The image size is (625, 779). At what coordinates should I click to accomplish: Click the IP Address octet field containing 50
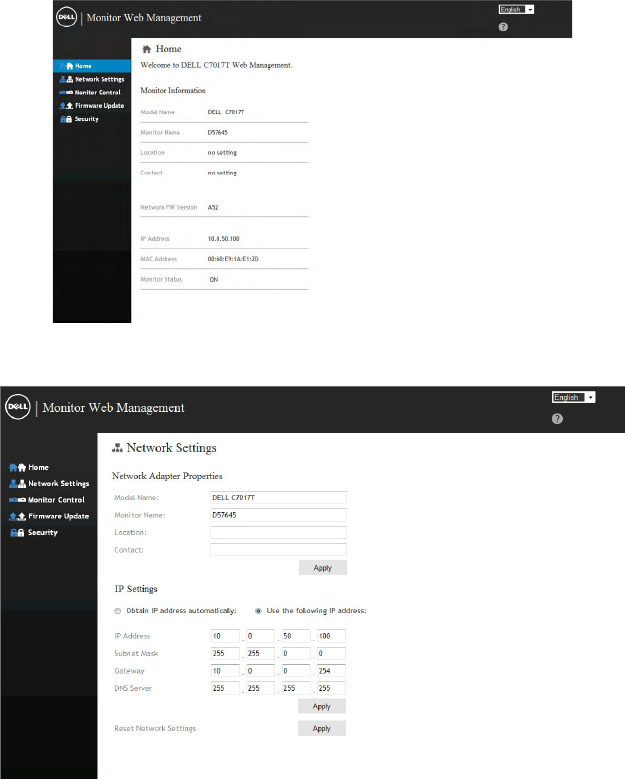pyautogui.click(x=296, y=636)
